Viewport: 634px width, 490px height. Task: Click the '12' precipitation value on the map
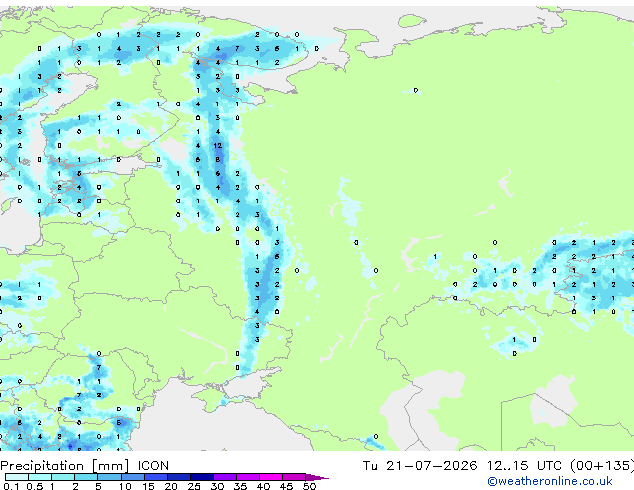[x=218, y=146]
